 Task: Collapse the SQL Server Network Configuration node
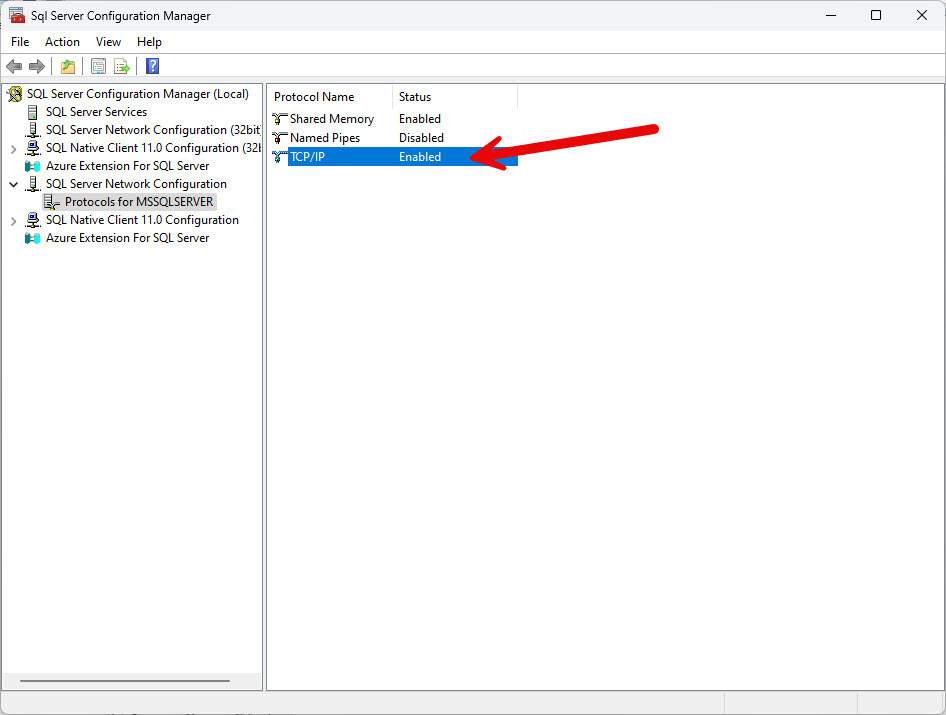click(x=13, y=185)
